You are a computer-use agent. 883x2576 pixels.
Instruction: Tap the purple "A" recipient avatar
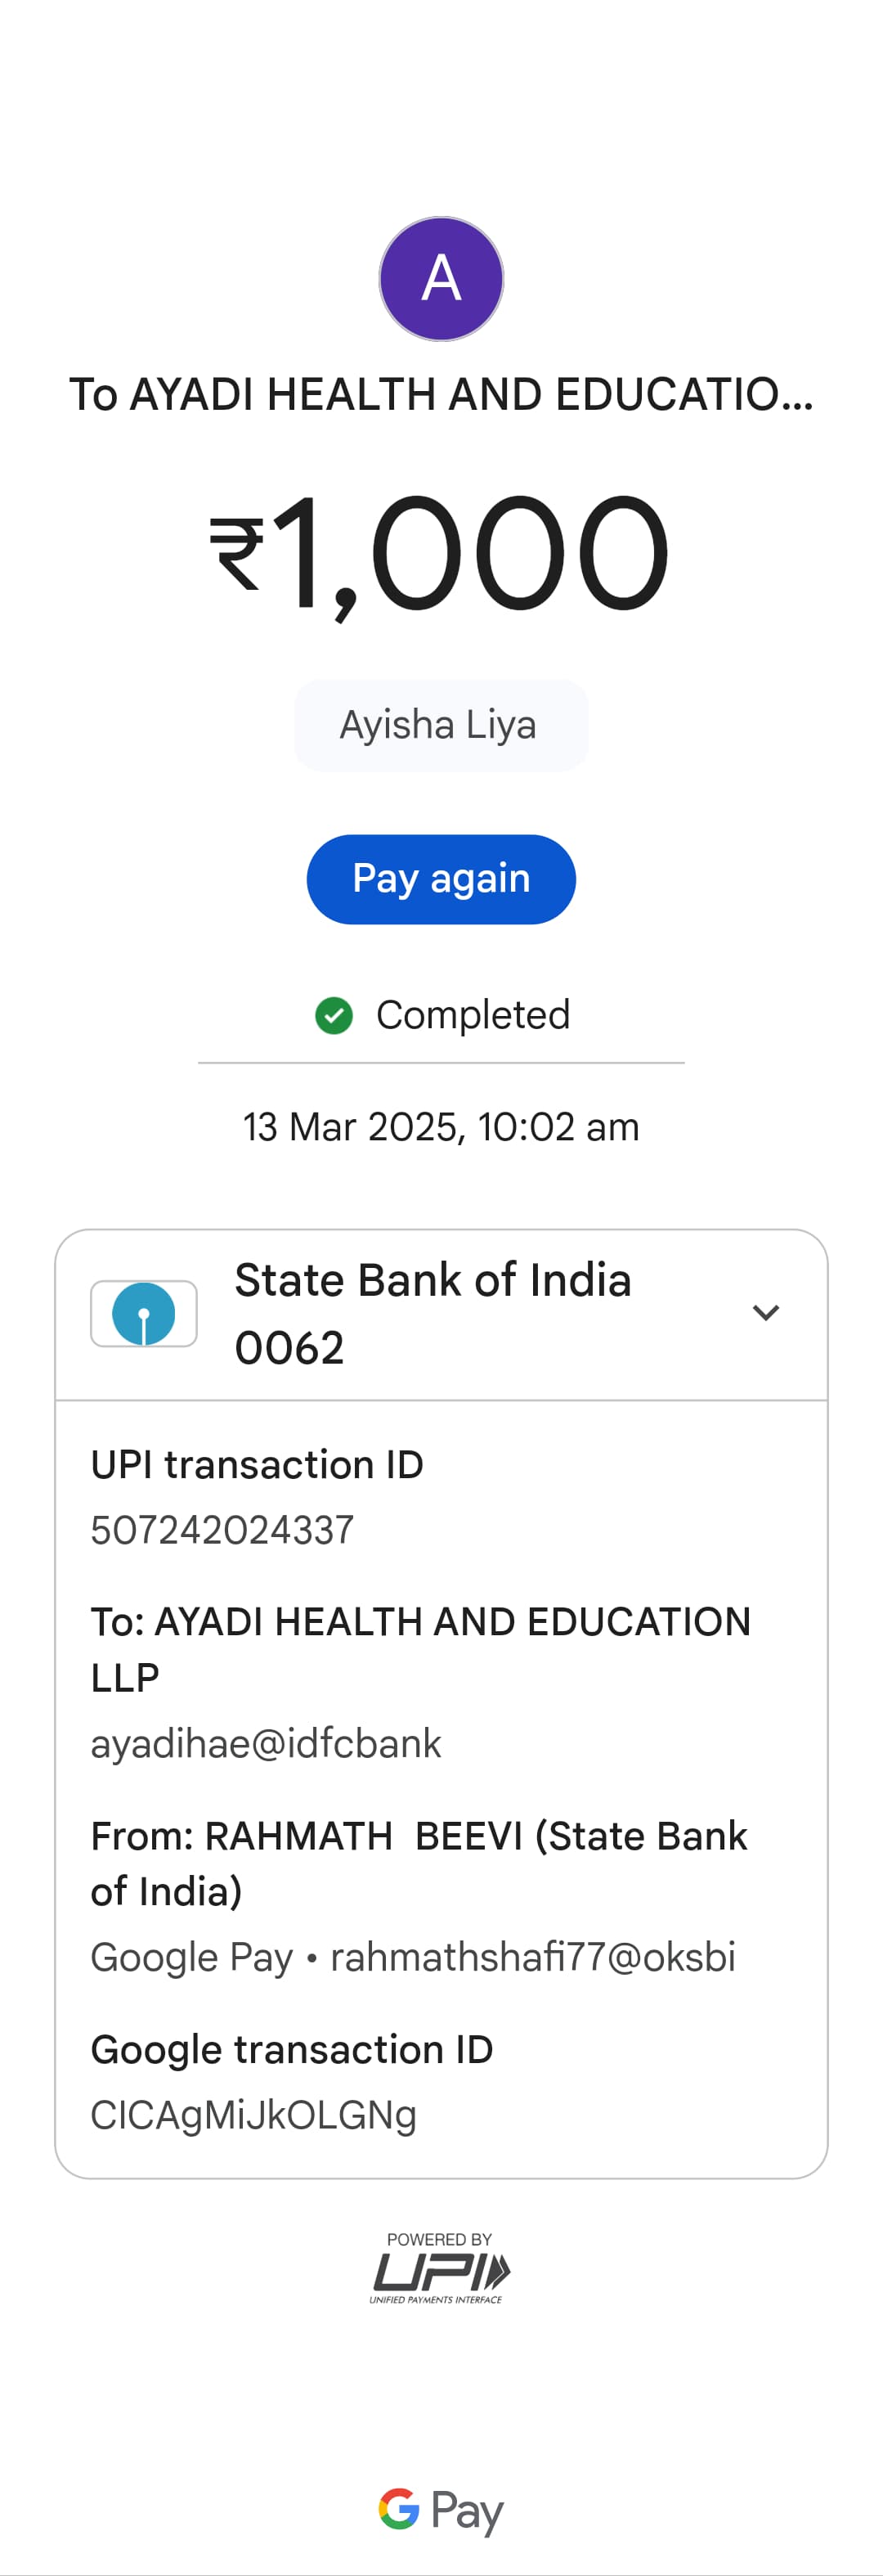click(441, 279)
